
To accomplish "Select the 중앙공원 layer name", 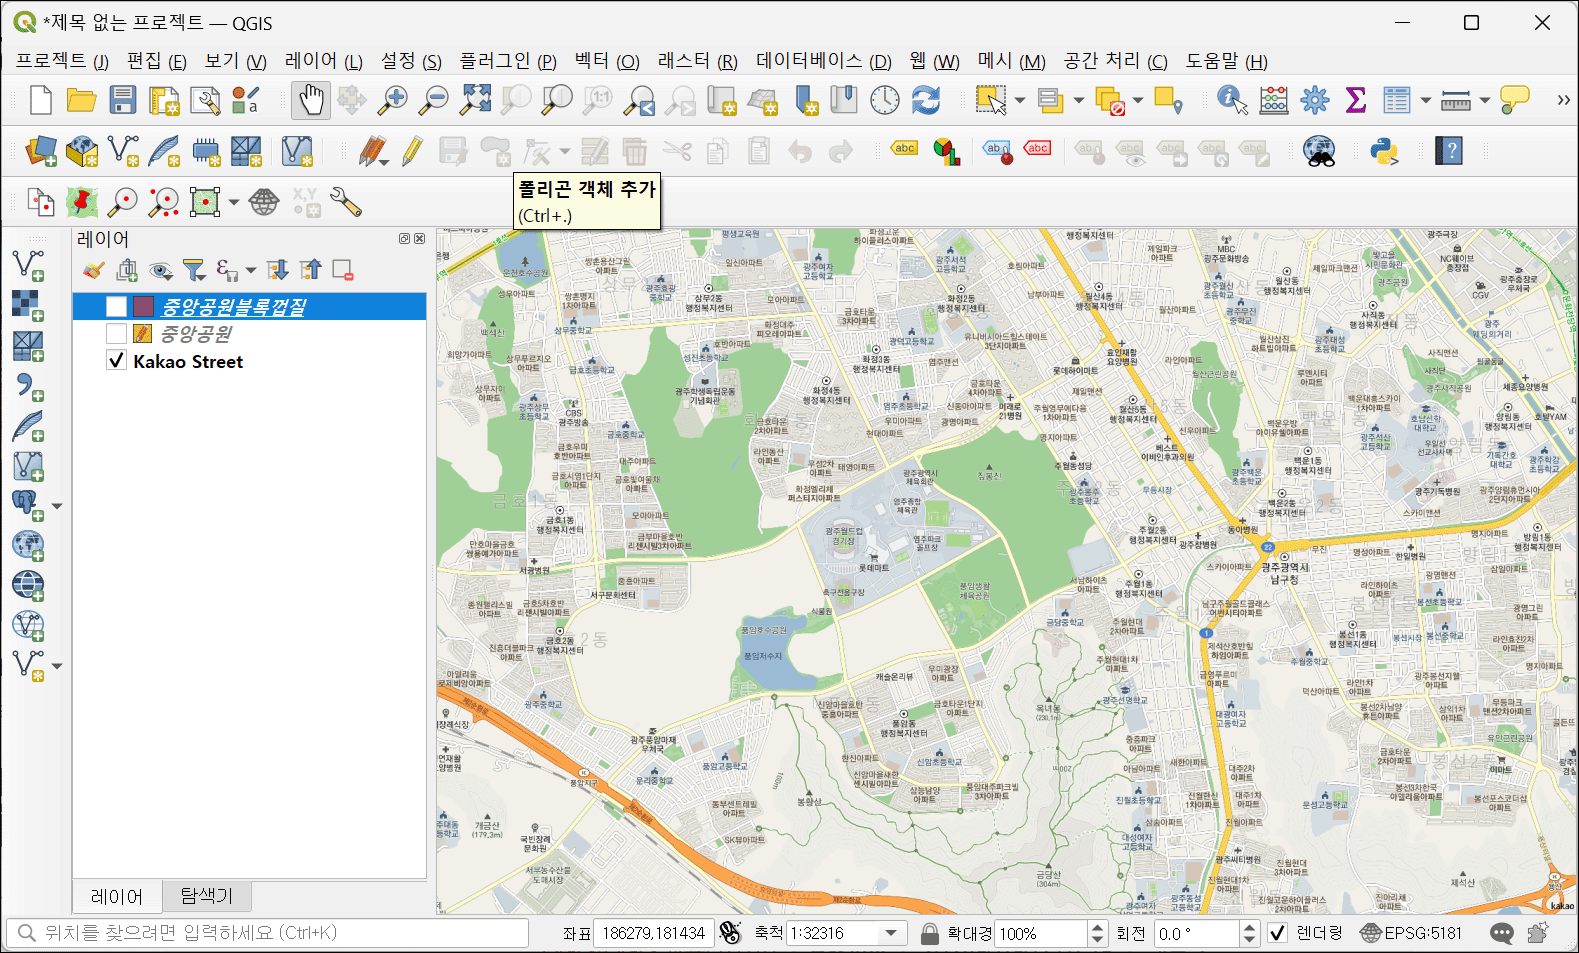I will tap(196, 333).
